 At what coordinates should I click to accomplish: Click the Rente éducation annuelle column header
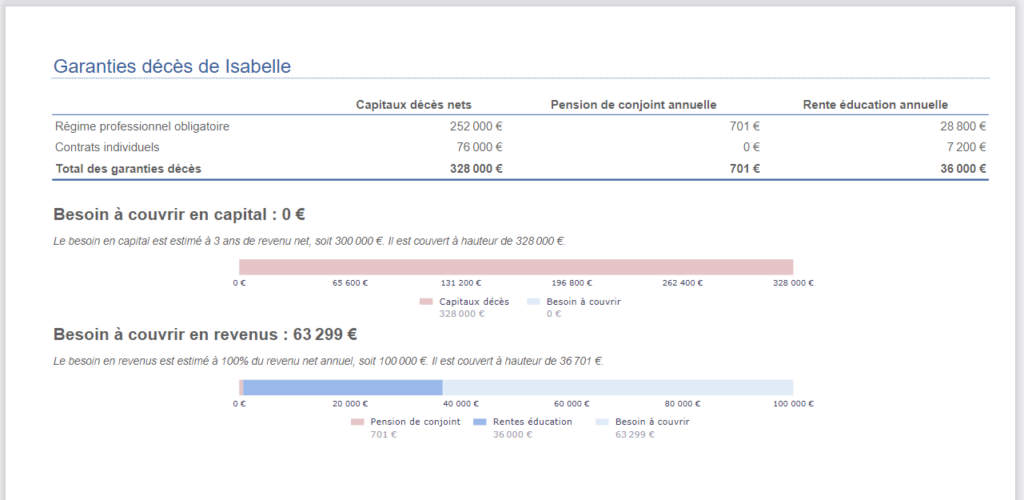pos(875,105)
